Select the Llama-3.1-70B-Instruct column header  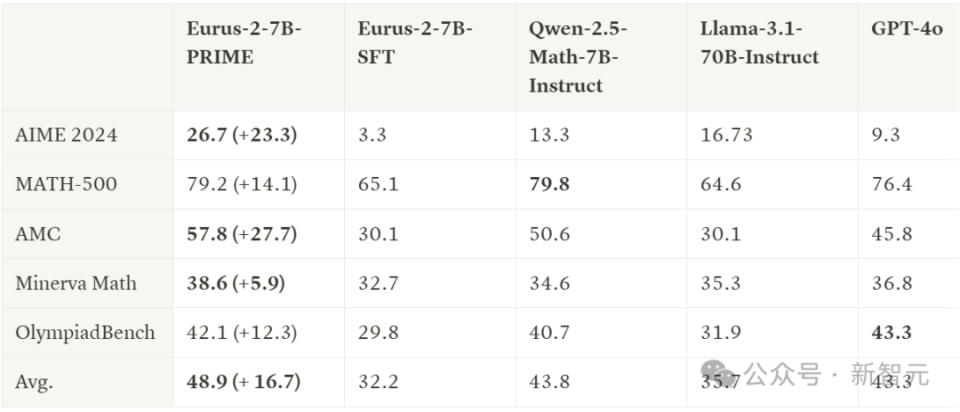pyautogui.click(x=759, y=43)
